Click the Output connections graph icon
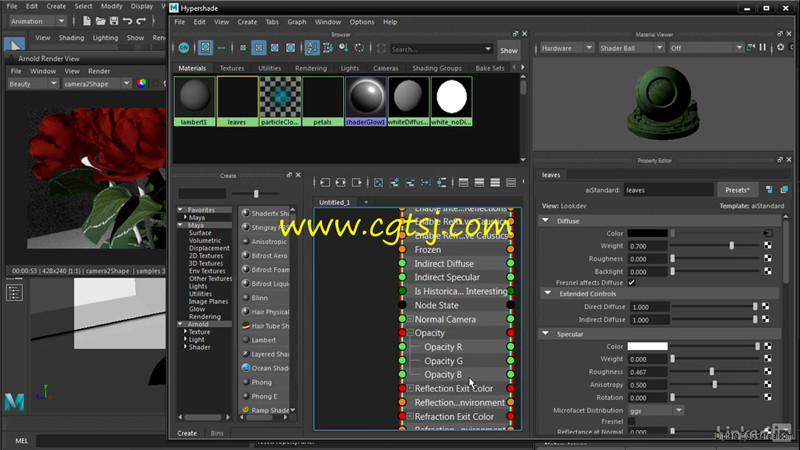Viewport: 800px width, 450px height. point(357,183)
